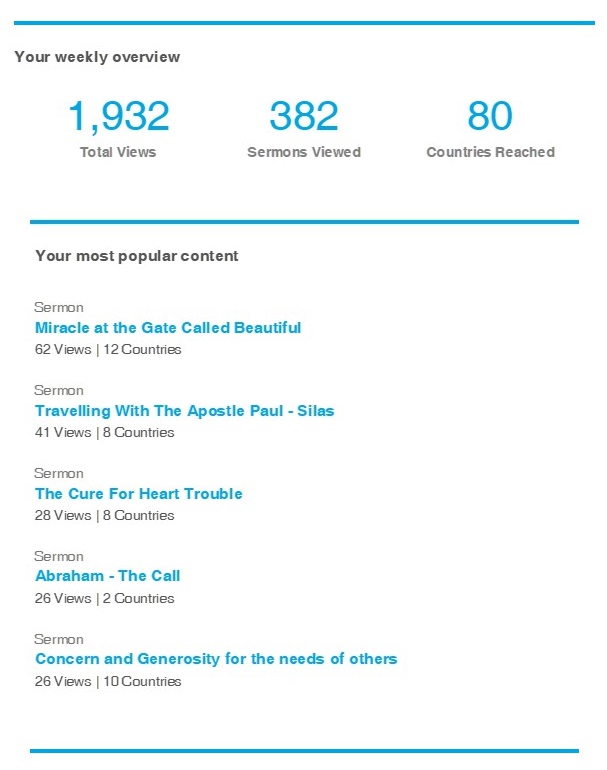Open the 'Abraham - The Call' sermon
The height and width of the screenshot is (770, 607).
tap(107, 576)
